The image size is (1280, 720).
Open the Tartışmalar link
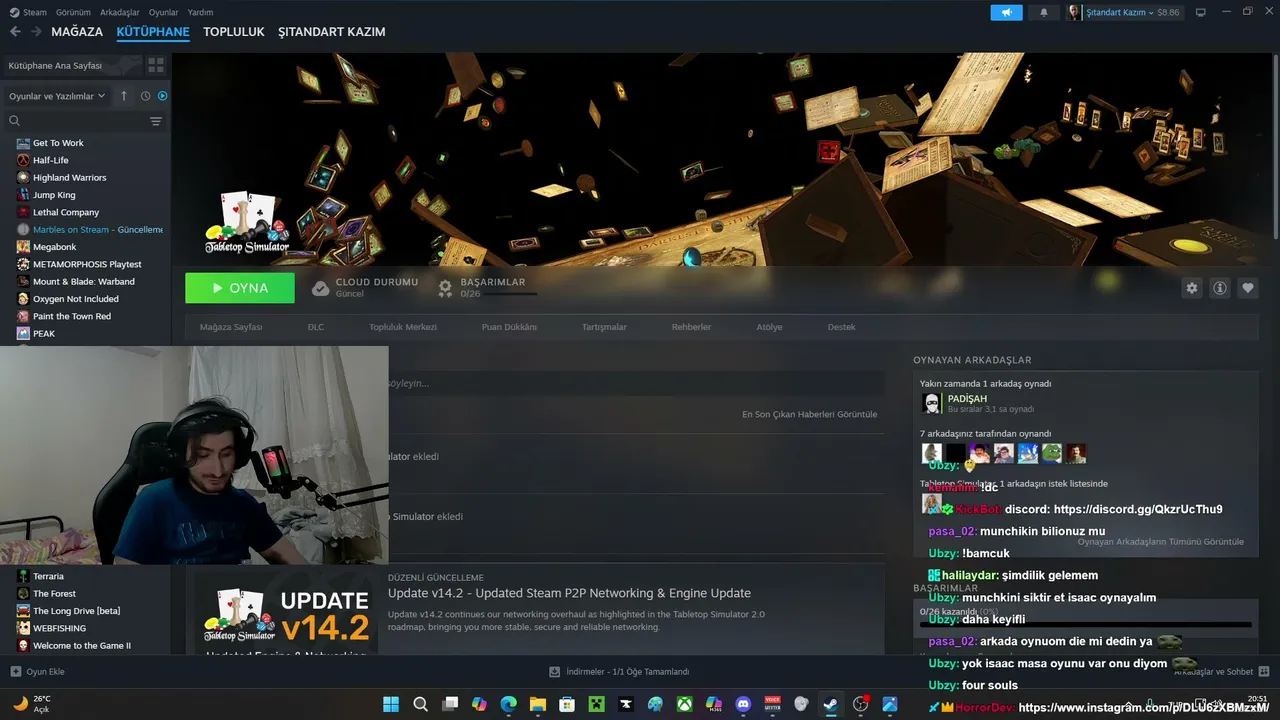coord(605,327)
